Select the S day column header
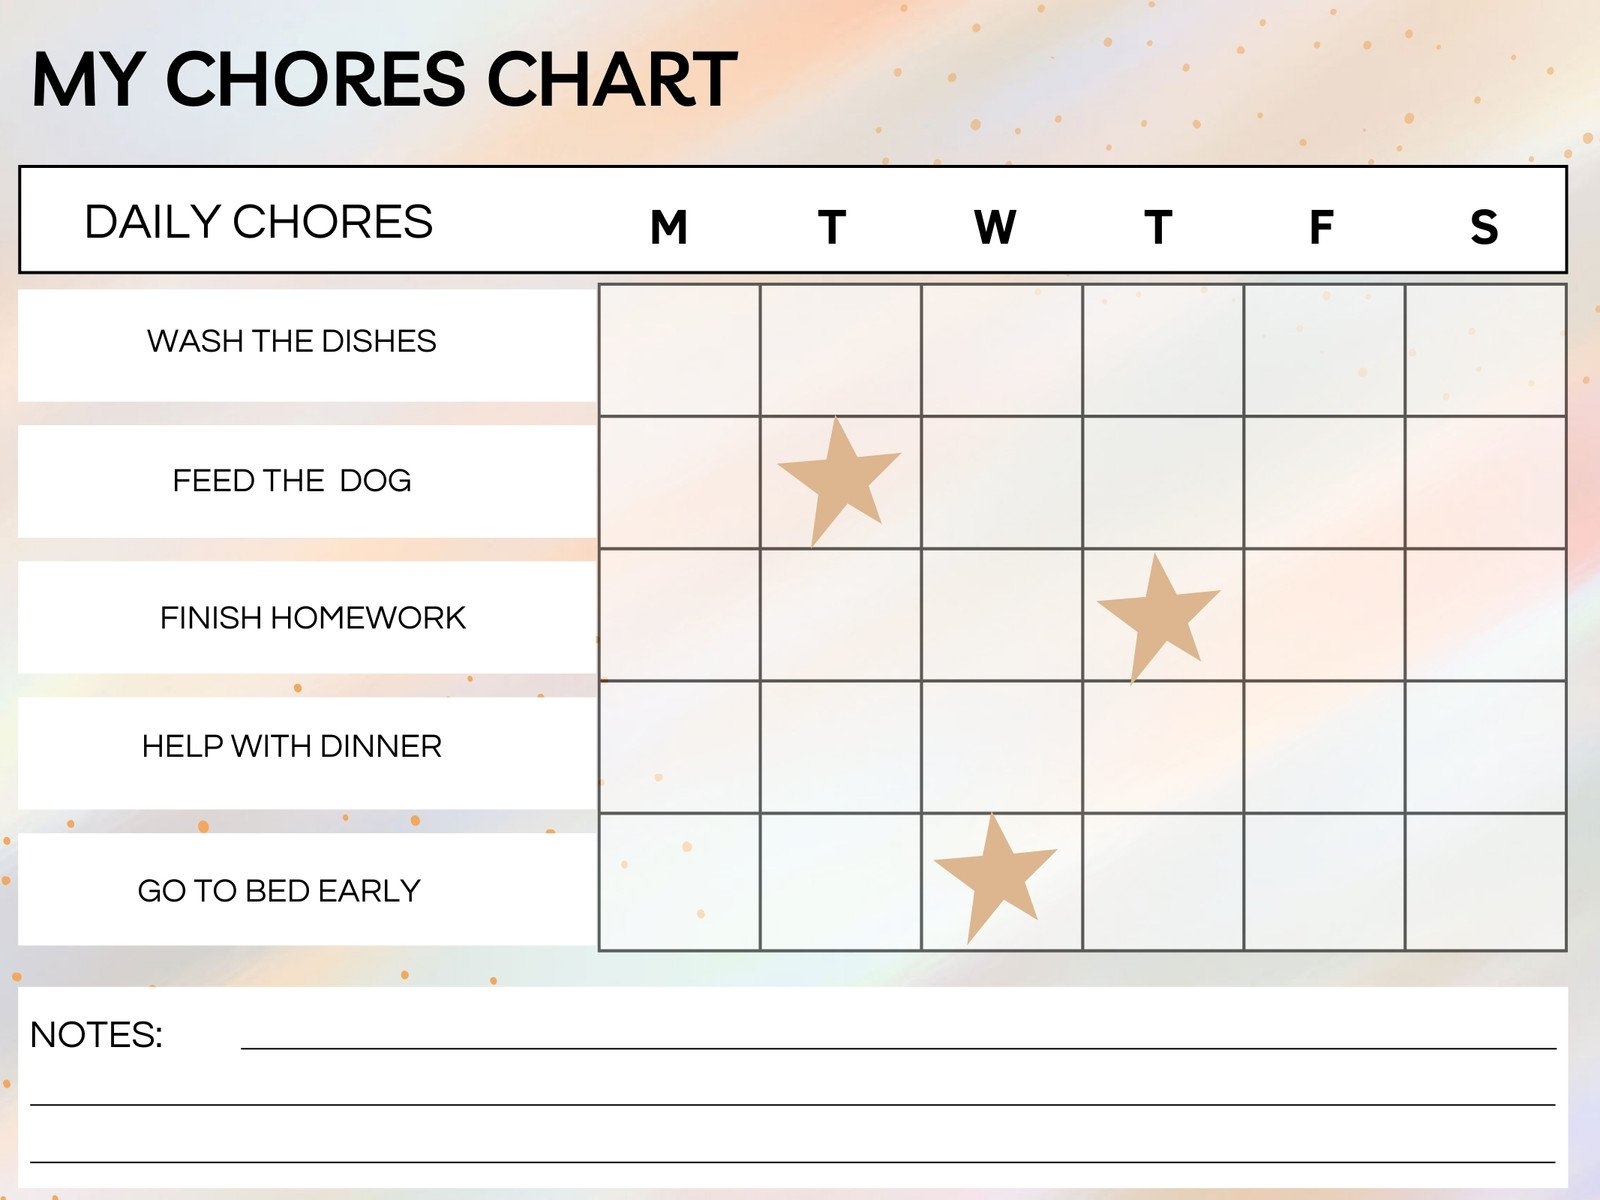This screenshot has height=1200, width=1600. pos(1484,227)
